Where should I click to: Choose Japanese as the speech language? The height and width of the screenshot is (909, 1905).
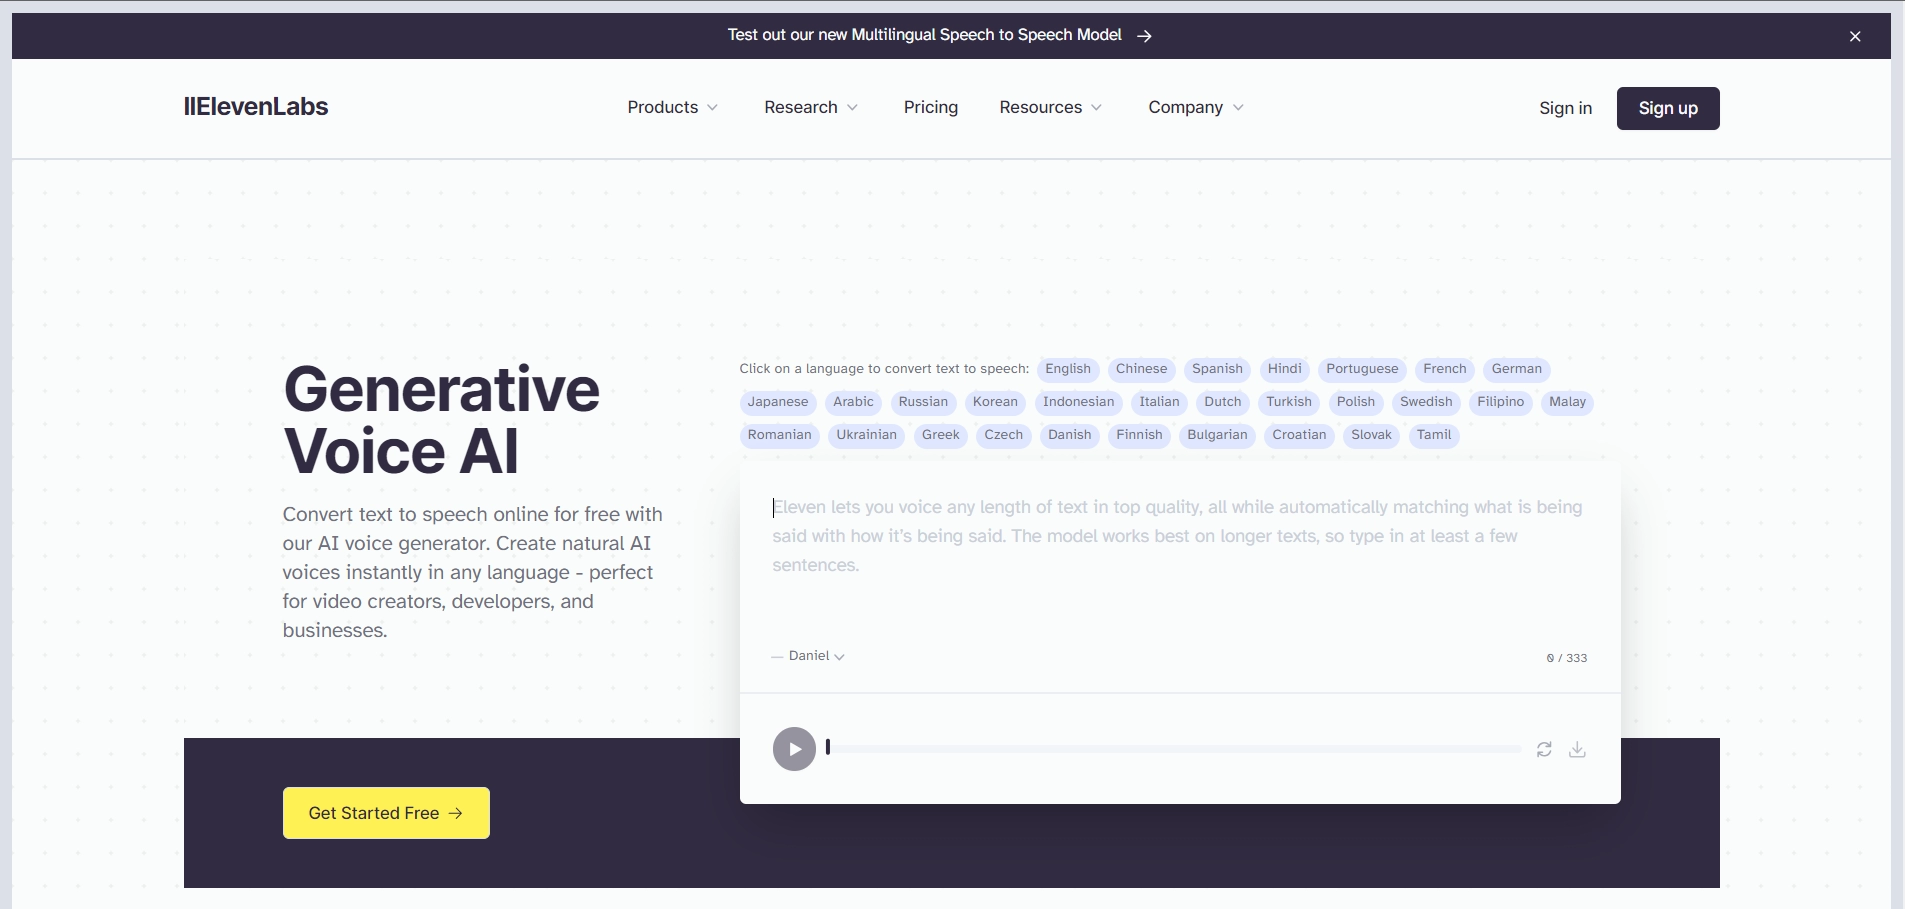tap(777, 402)
